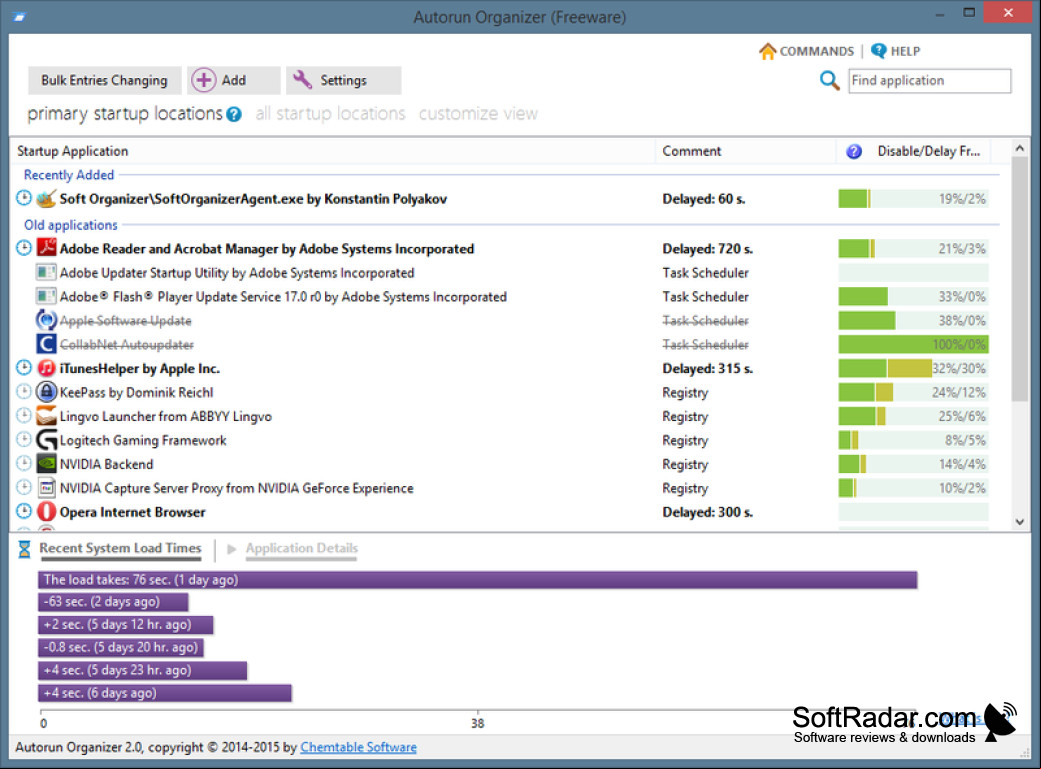This screenshot has width=1041, height=769.
Task: Open customize view
Action: tap(478, 114)
